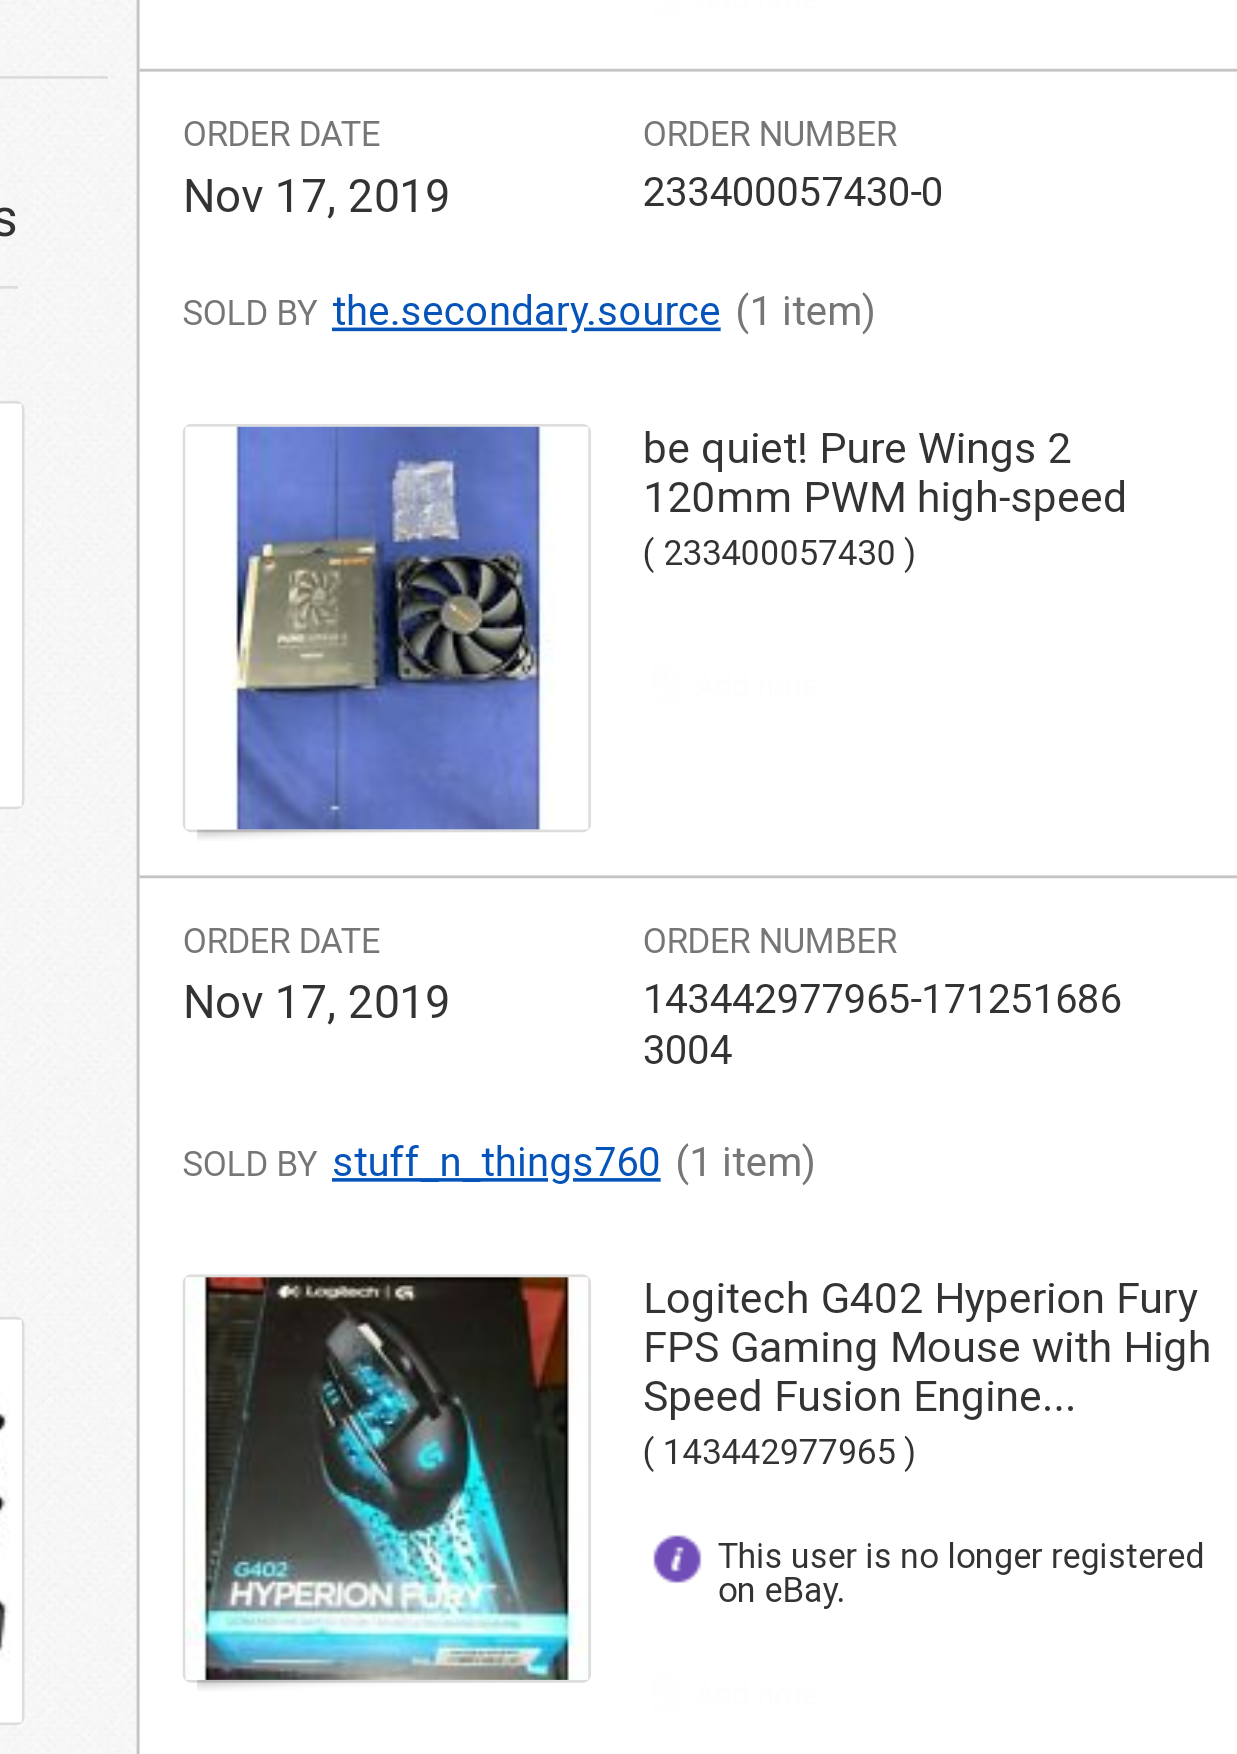Click item number (233400057430) under fan title
This screenshot has height=1754, width=1237.
pyautogui.click(x=779, y=553)
